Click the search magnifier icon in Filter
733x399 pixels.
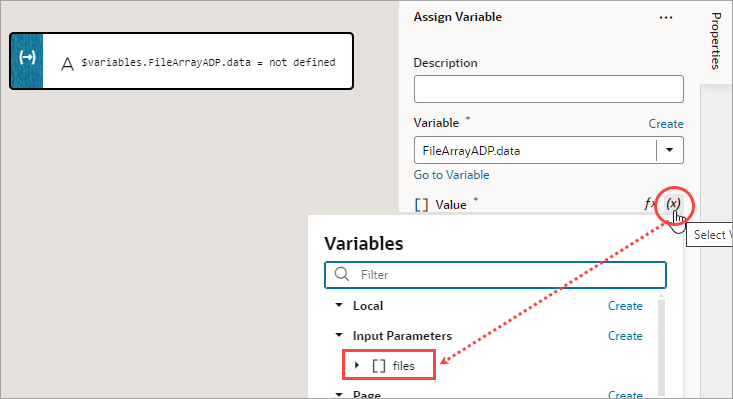point(342,274)
